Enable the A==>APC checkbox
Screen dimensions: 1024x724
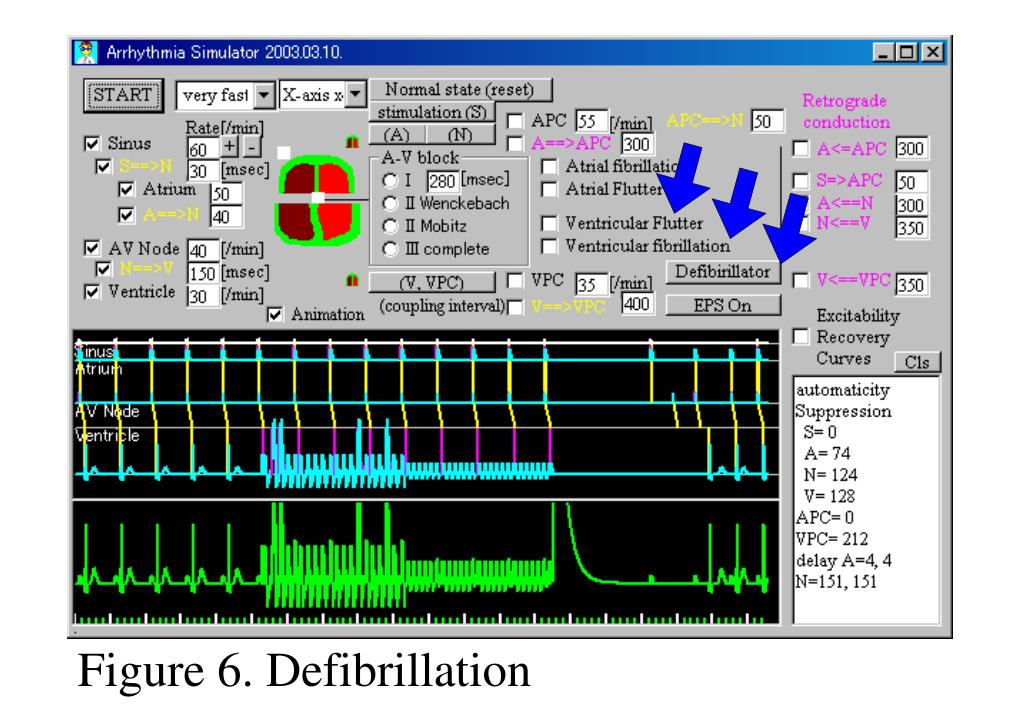pyautogui.click(x=515, y=144)
